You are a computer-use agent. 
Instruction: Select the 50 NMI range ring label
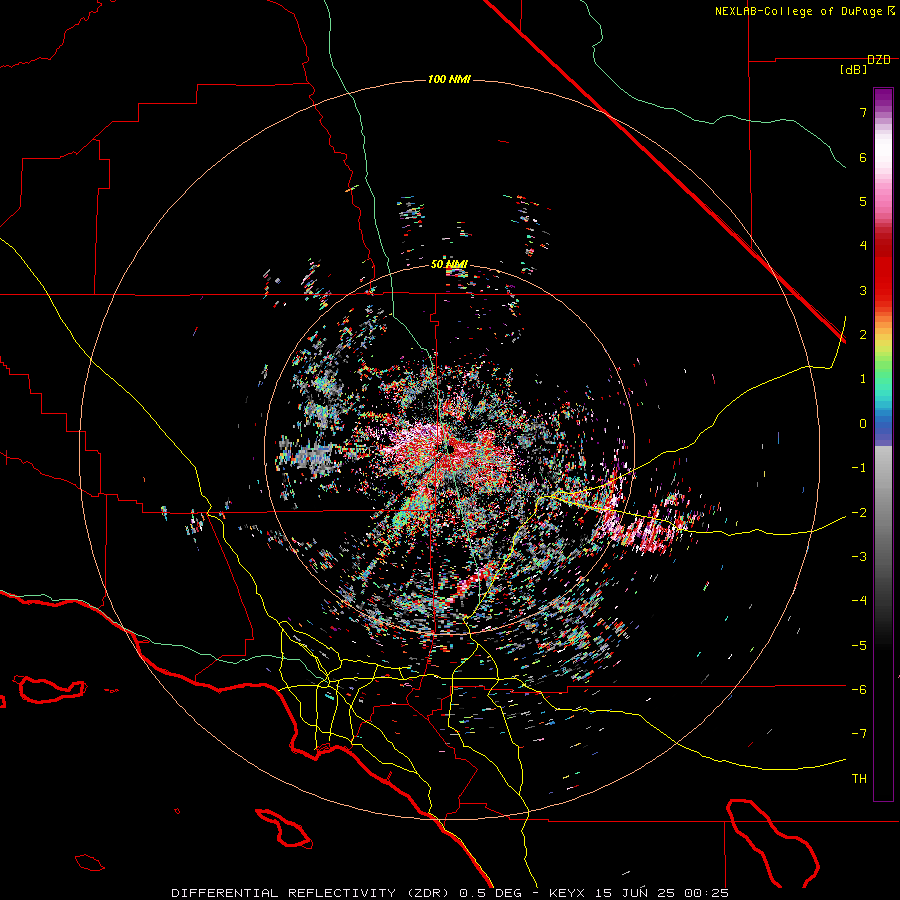tap(449, 265)
